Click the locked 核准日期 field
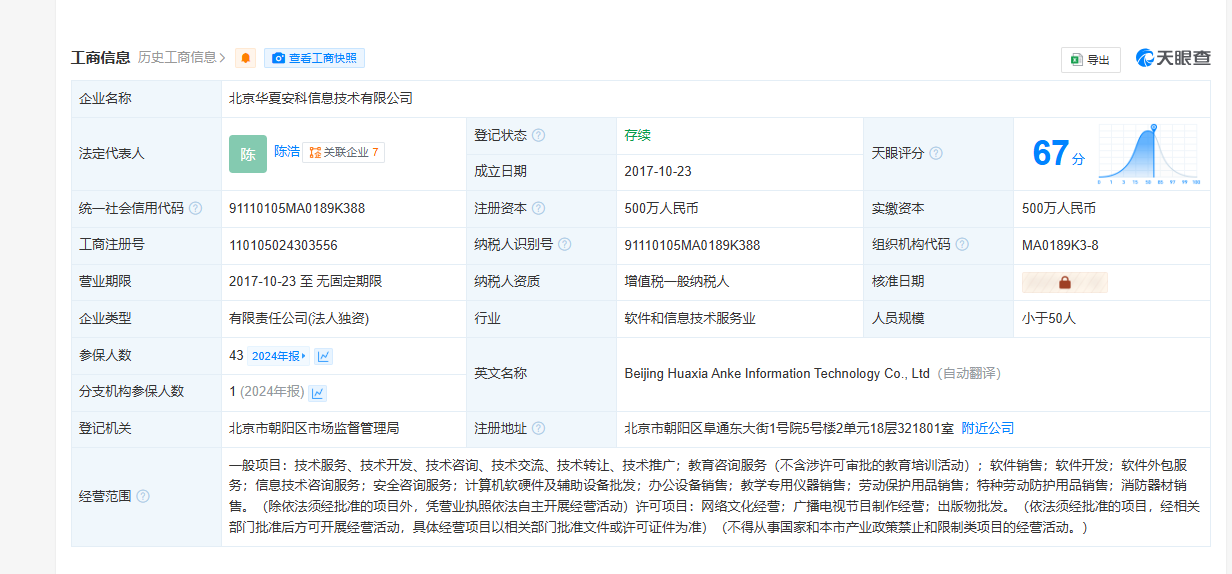The width and height of the screenshot is (1232, 574). click(x=1064, y=282)
